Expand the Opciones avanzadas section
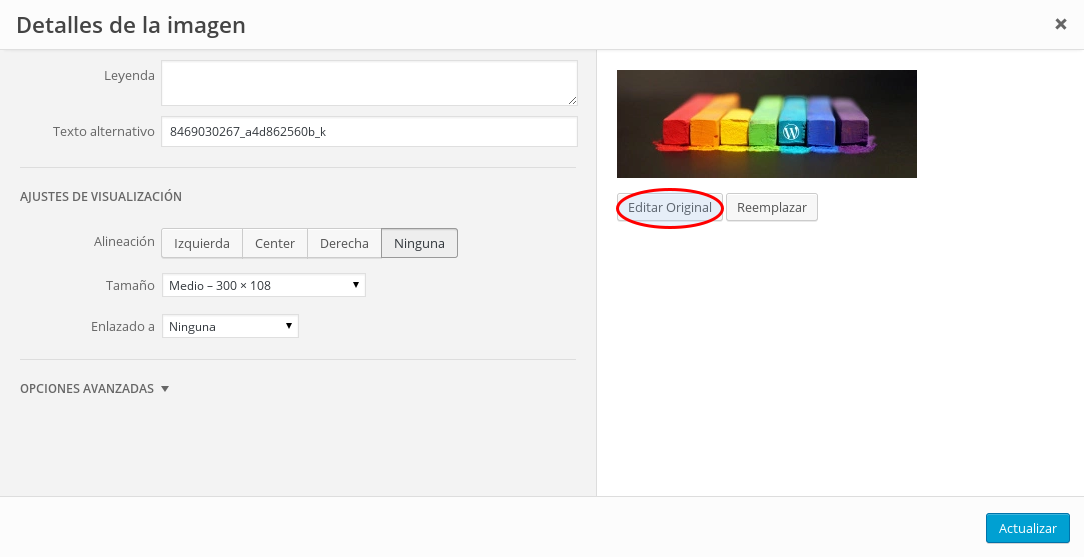This screenshot has height=557, width=1084. pyautogui.click(x=94, y=389)
